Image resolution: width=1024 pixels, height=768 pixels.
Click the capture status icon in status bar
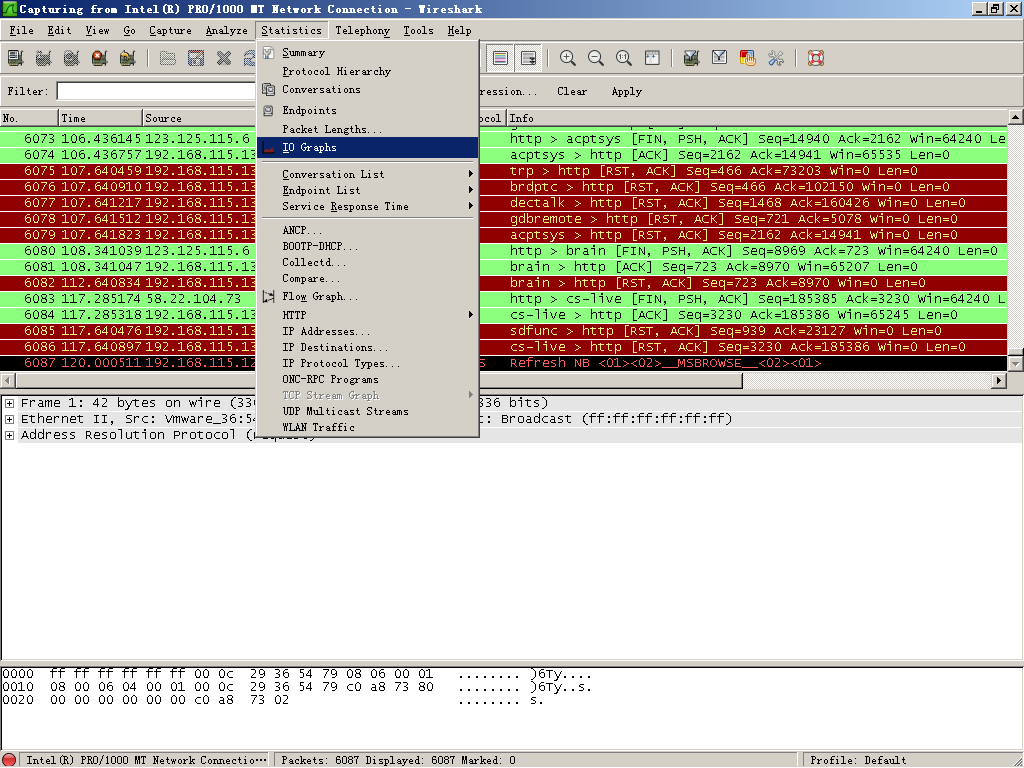coord(9,760)
